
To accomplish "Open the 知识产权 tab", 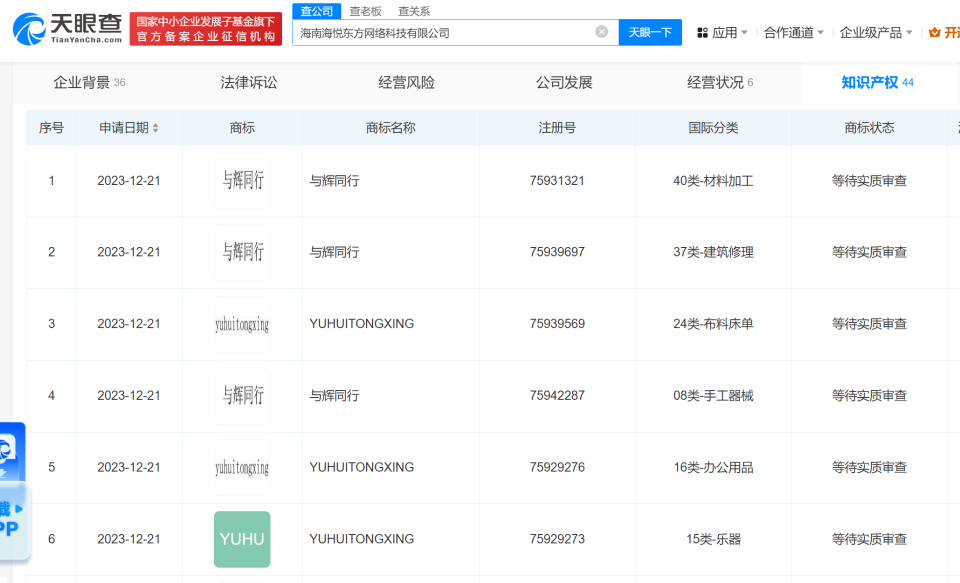I will [x=877, y=83].
